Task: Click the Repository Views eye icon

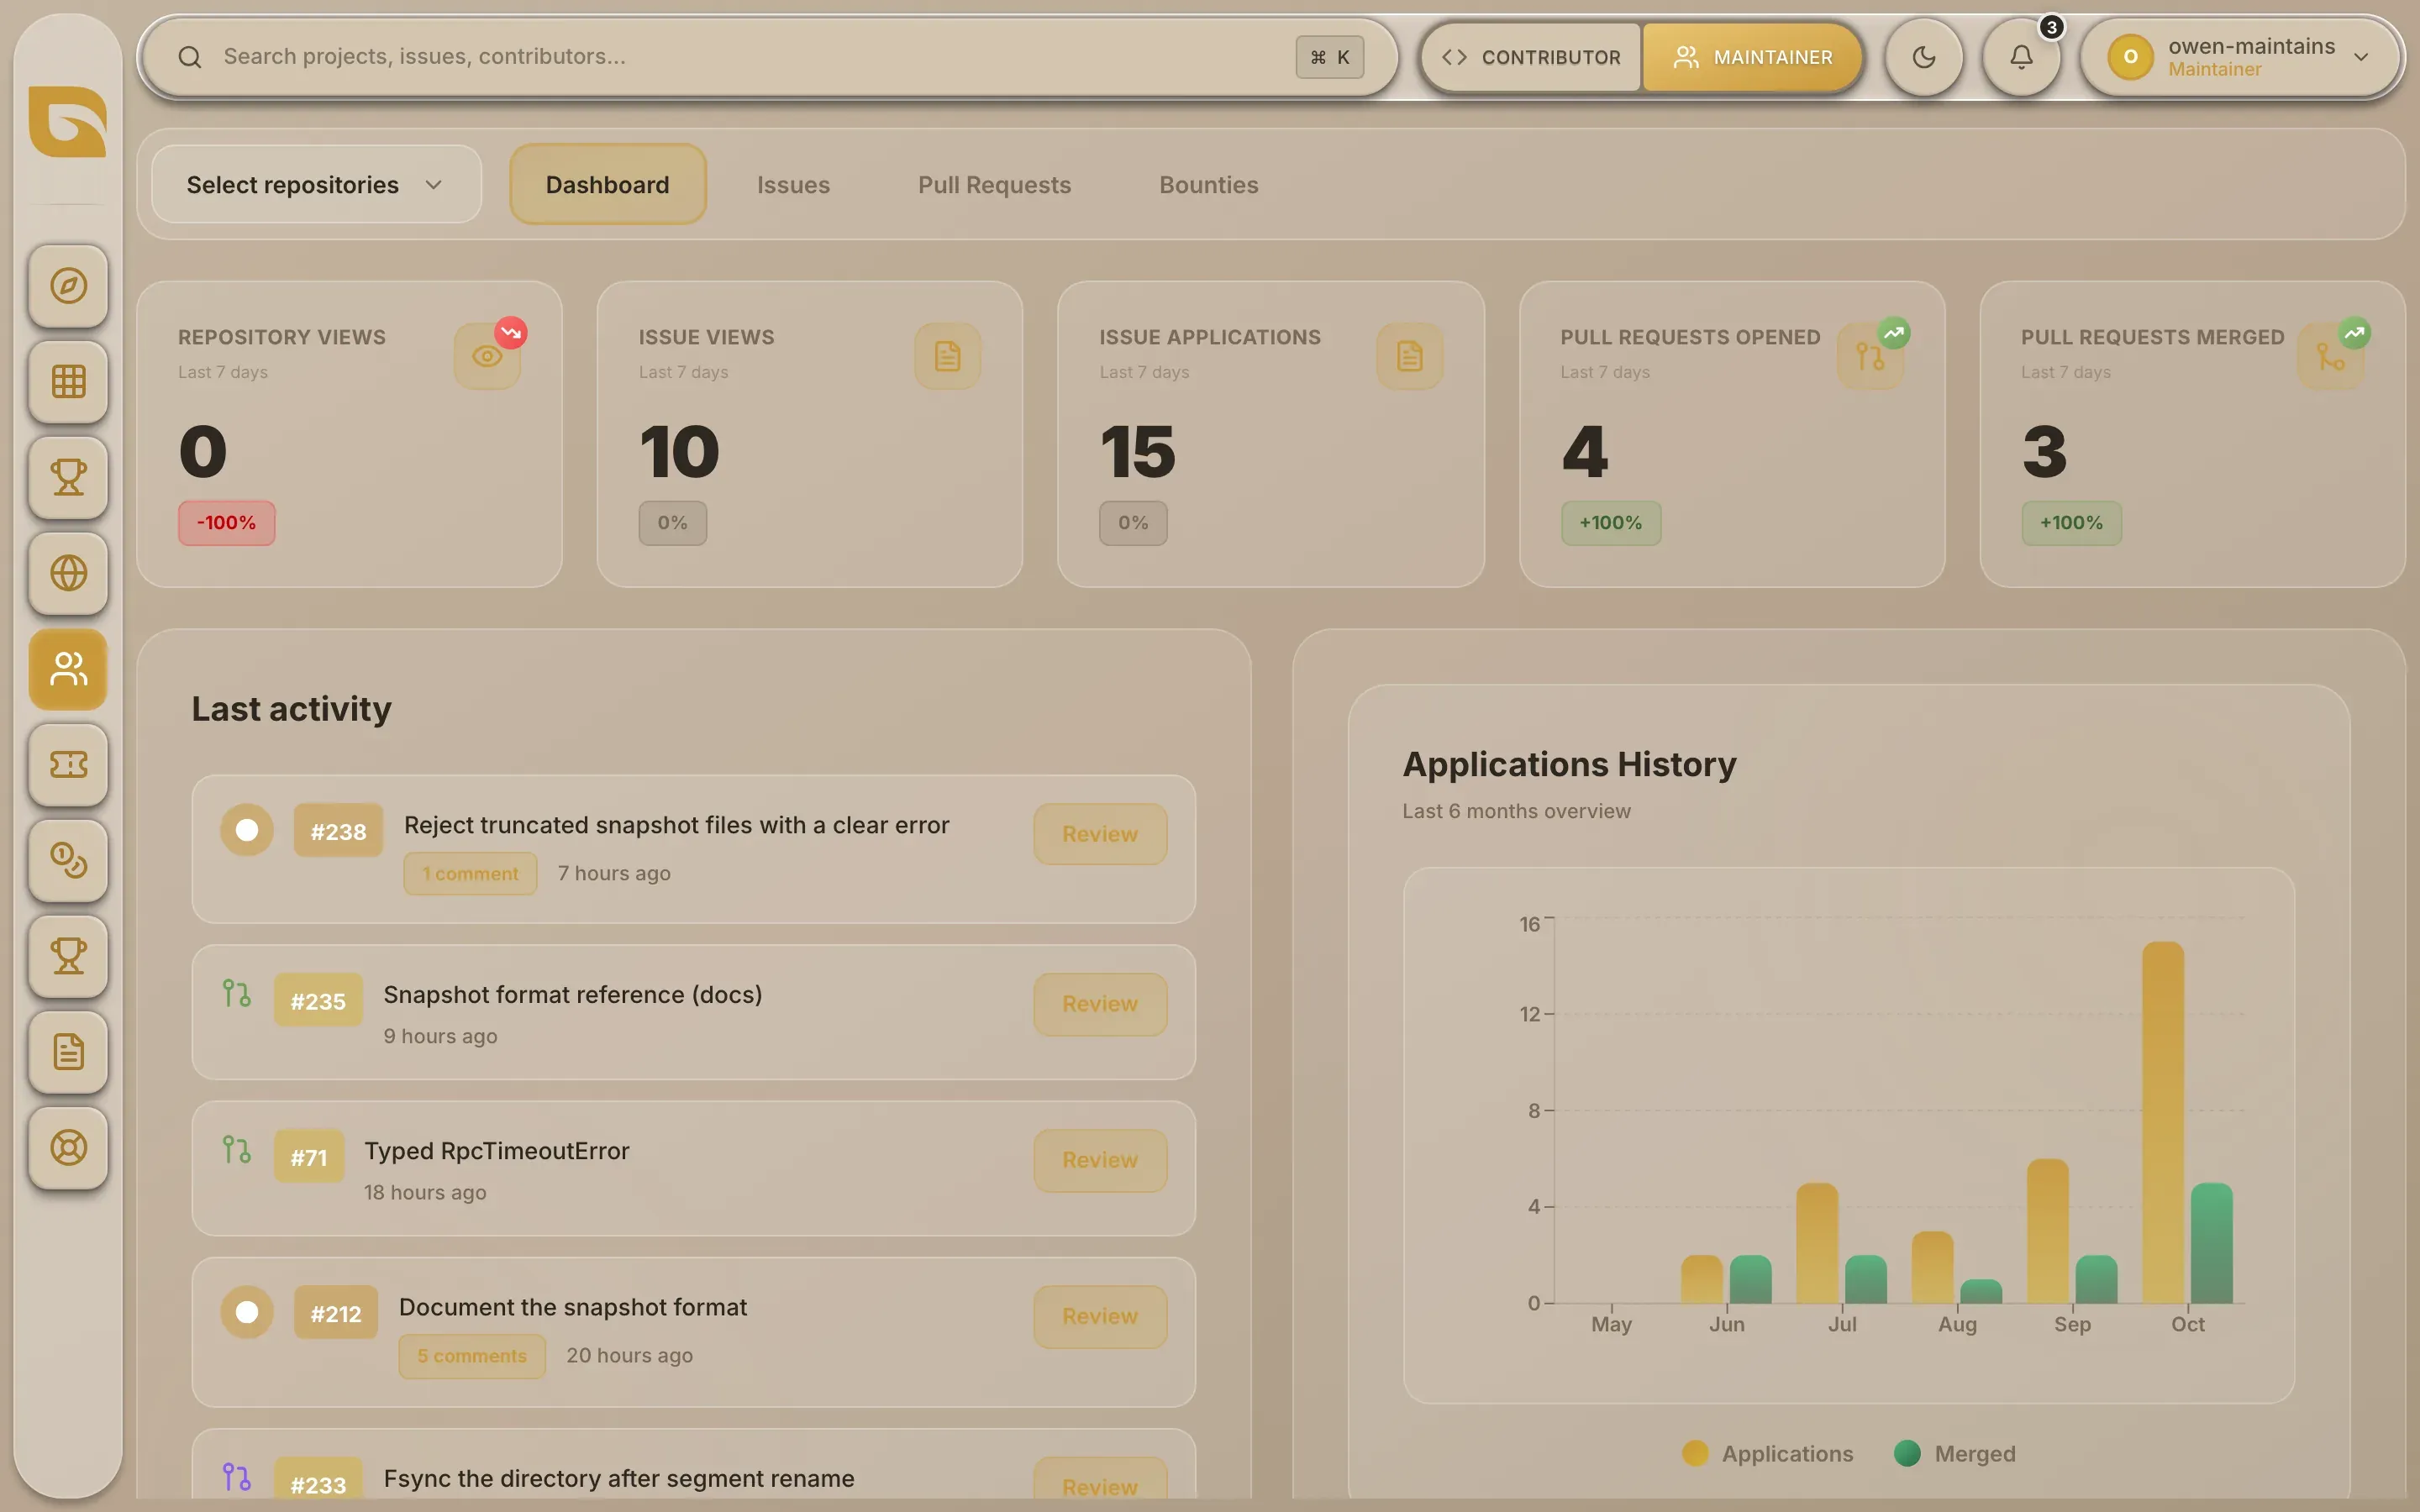Action: tap(487, 356)
